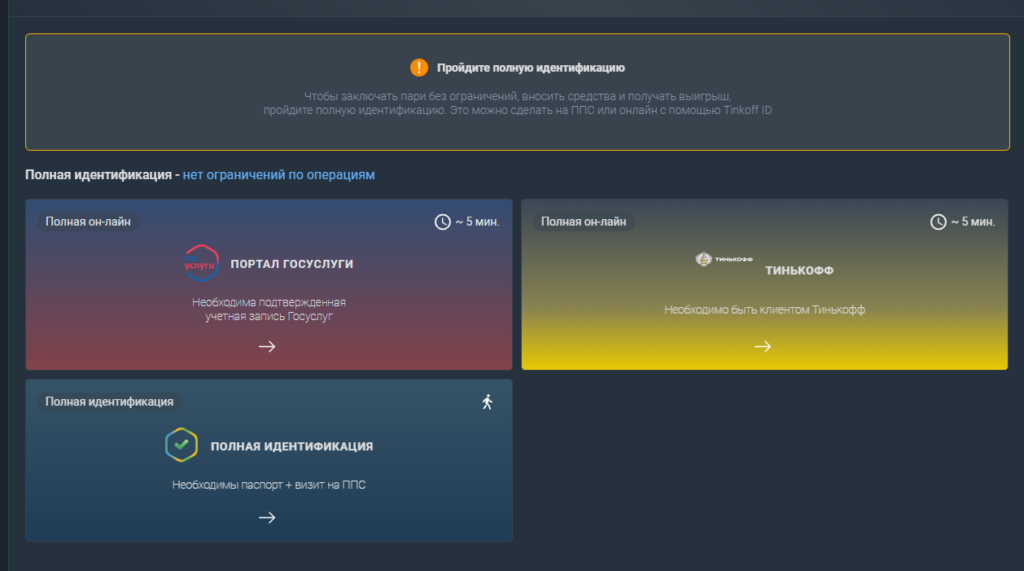
Task: Select the ПОРТАЛ ГОСУСЛУГИ title
Action: pos(292,264)
